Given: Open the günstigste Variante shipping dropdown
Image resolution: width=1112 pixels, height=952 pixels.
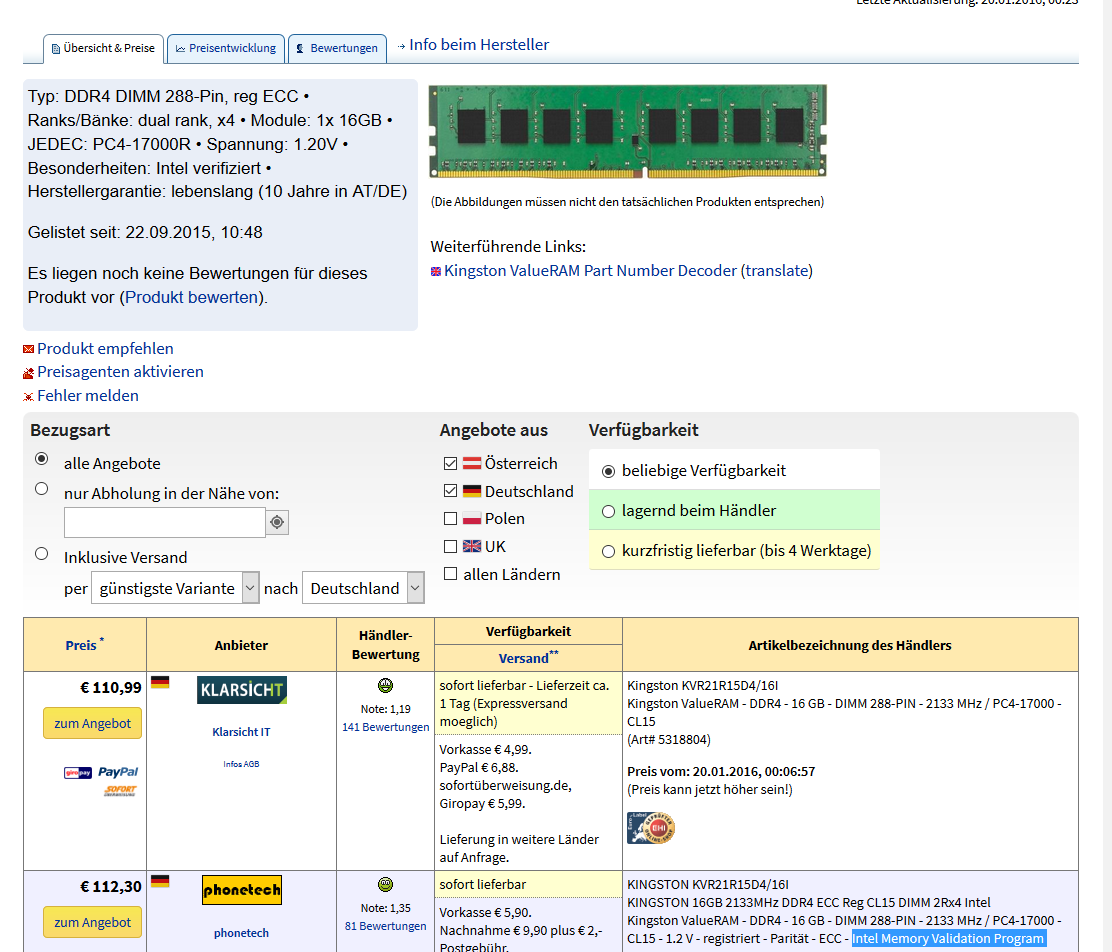Looking at the screenshot, I should click(x=175, y=588).
